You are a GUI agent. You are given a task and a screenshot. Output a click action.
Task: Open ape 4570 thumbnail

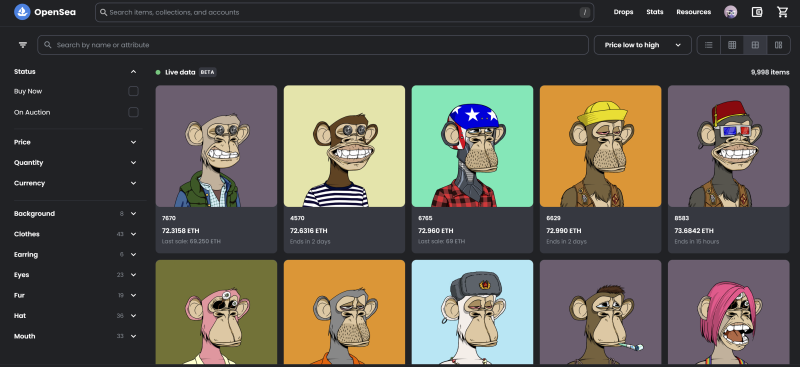pos(344,146)
